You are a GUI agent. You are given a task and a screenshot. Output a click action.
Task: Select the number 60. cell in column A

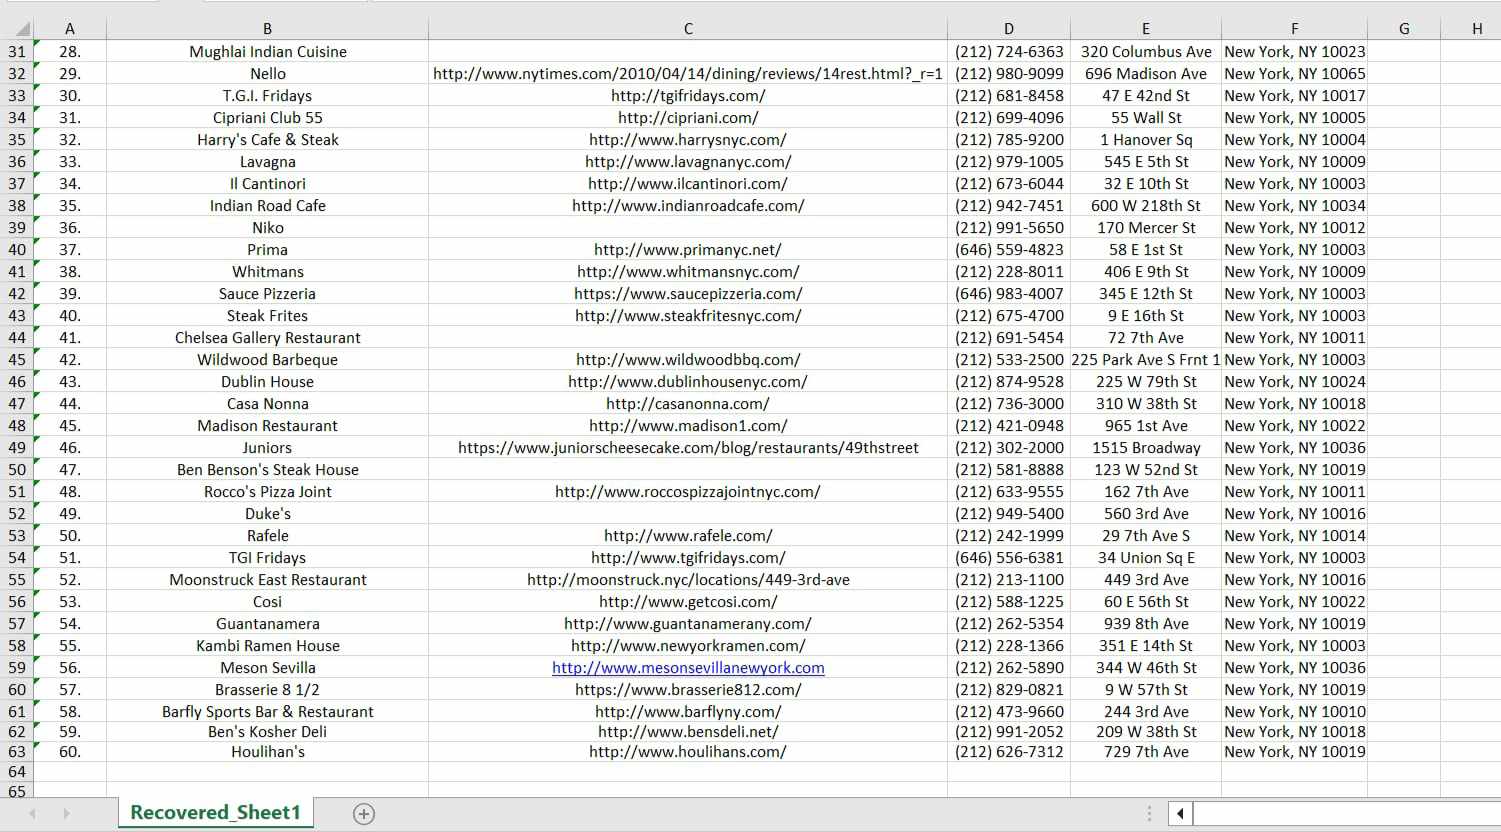click(70, 752)
